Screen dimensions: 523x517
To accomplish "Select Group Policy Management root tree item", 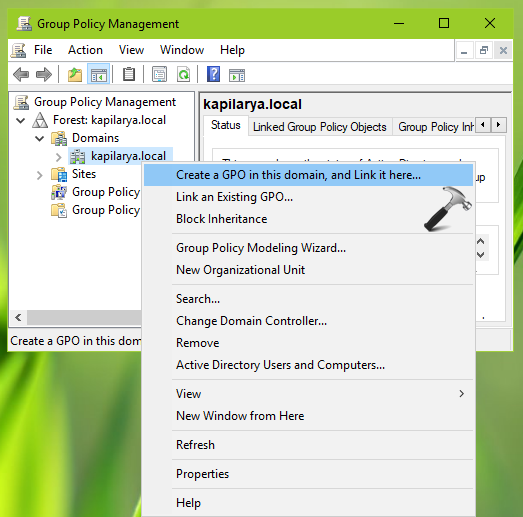I will pos(105,102).
